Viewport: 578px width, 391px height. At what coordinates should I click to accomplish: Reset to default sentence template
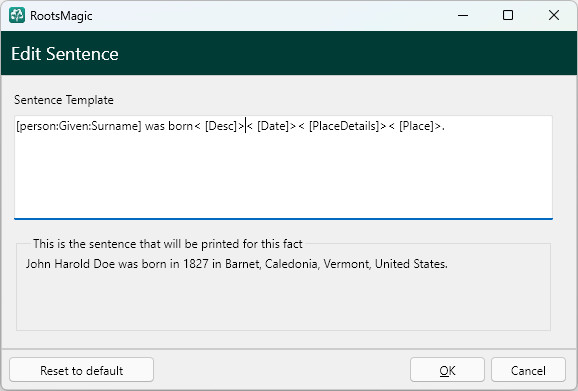(81, 370)
